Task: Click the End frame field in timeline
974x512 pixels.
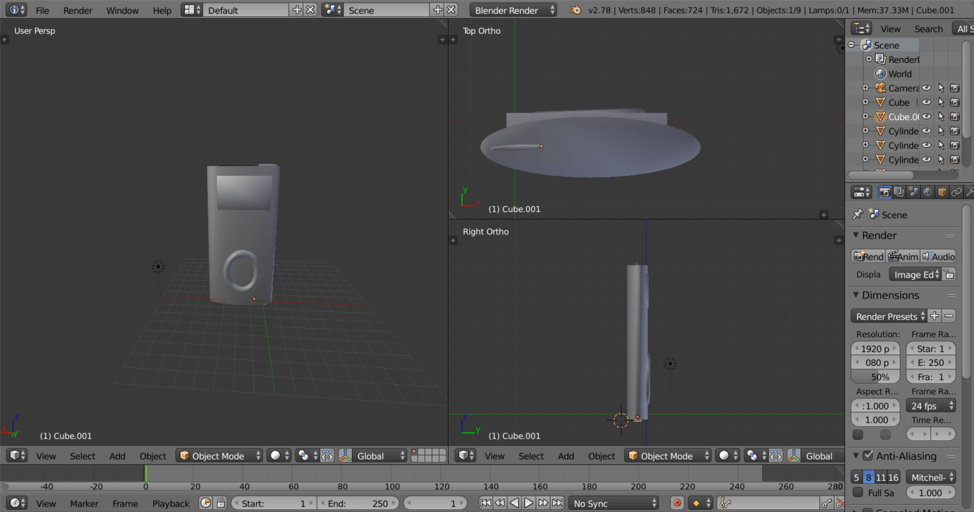Action: [x=358, y=503]
